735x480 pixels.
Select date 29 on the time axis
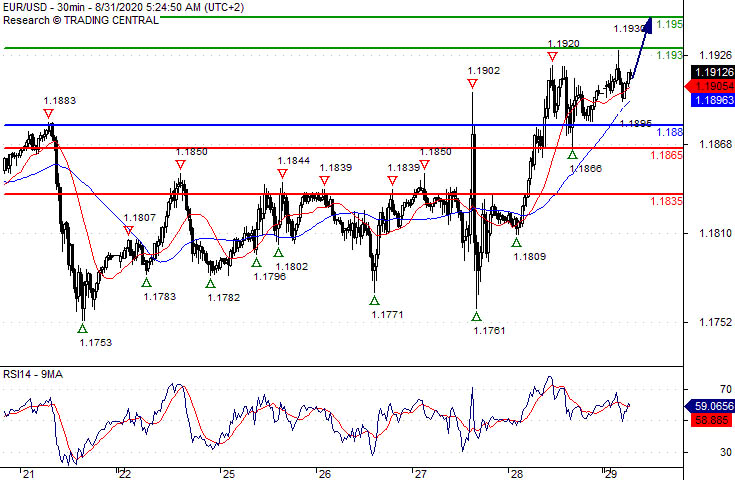point(611,474)
